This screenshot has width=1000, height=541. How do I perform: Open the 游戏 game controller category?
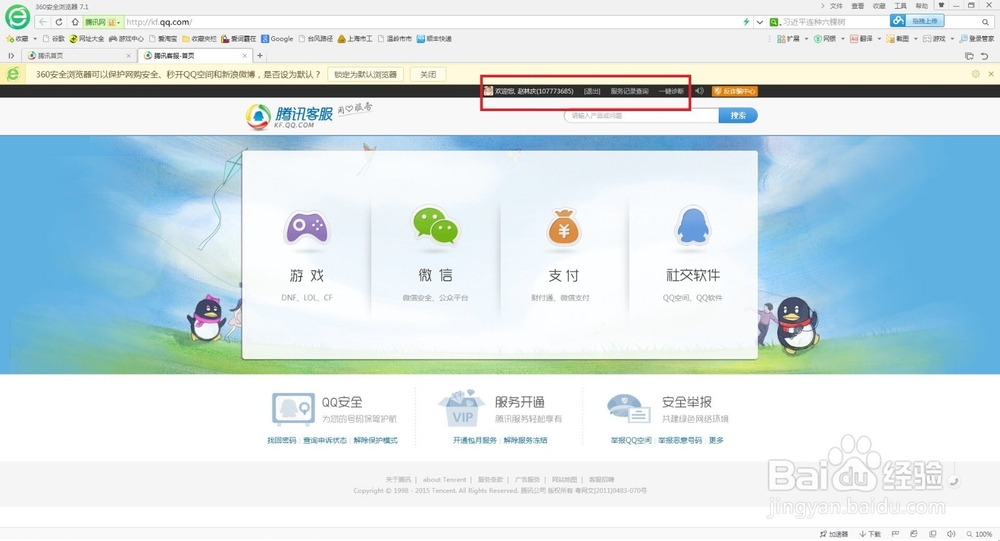(307, 228)
